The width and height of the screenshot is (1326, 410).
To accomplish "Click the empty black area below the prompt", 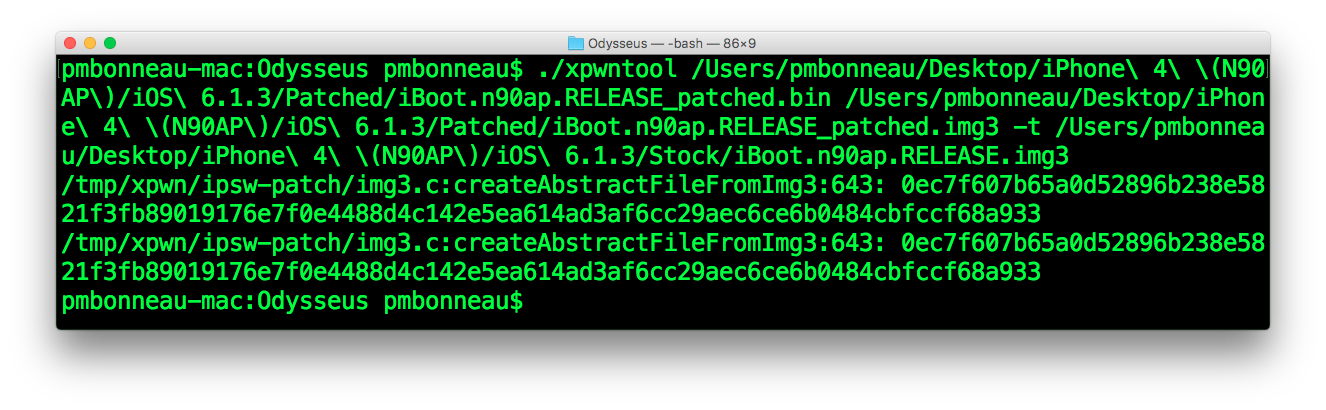I will coord(662,321).
